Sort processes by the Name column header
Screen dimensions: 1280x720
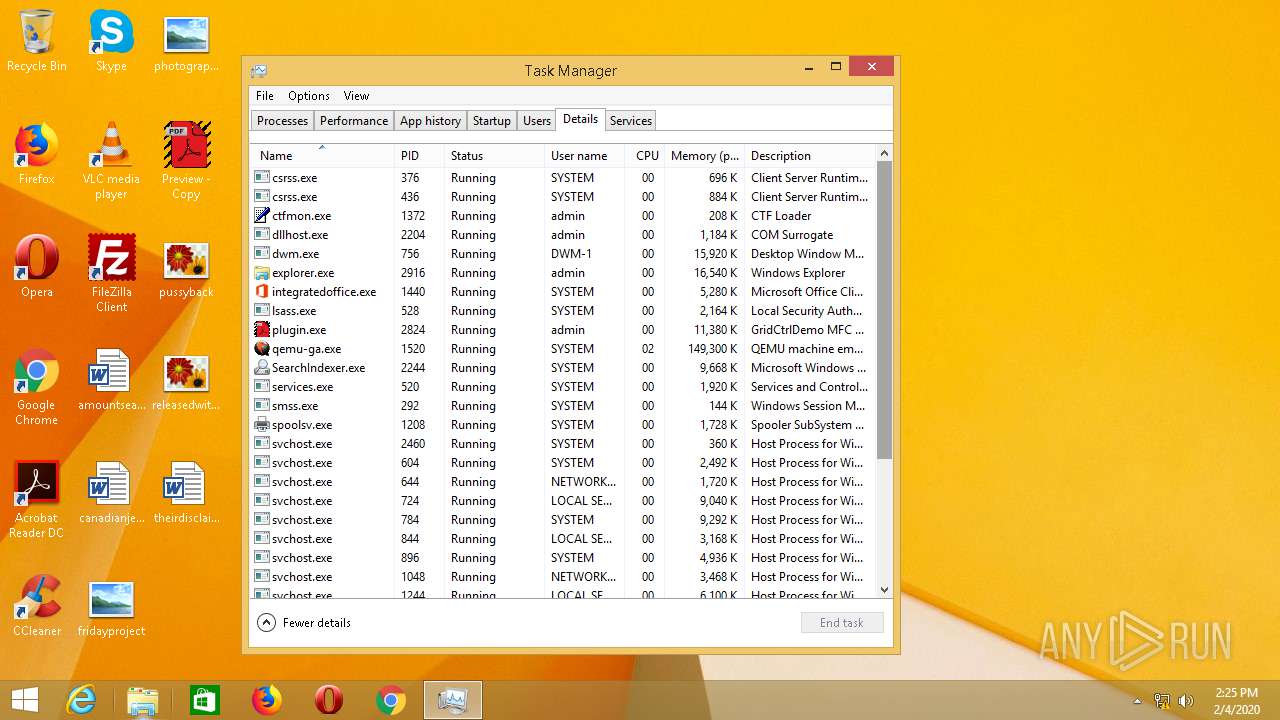point(322,156)
